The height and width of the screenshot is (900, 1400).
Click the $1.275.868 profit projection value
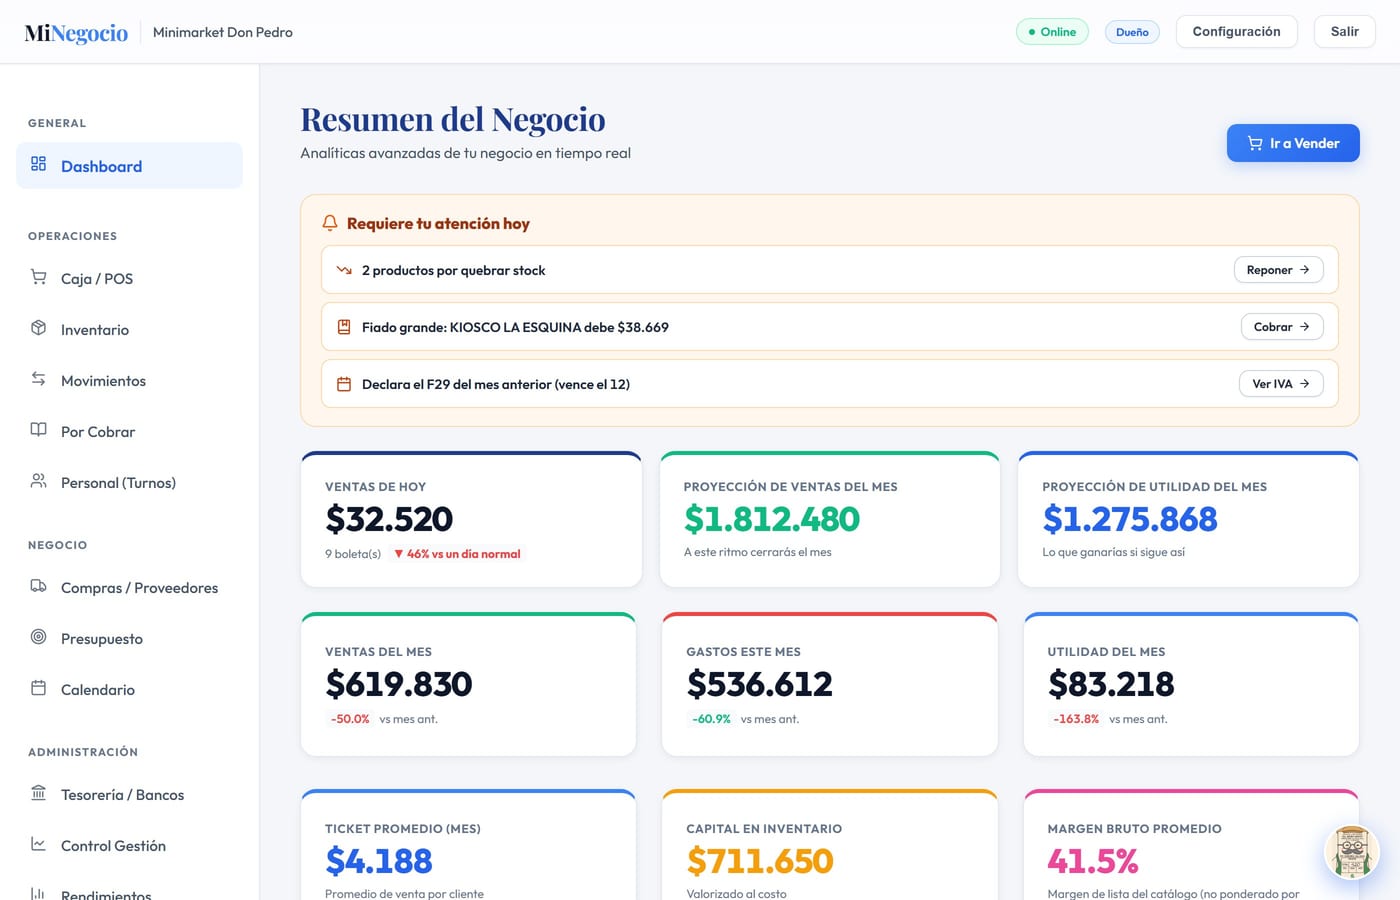click(x=1130, y=519)
